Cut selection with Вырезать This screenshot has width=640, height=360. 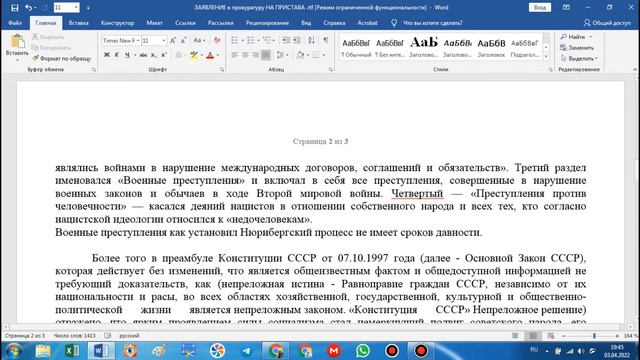(48, 37)
